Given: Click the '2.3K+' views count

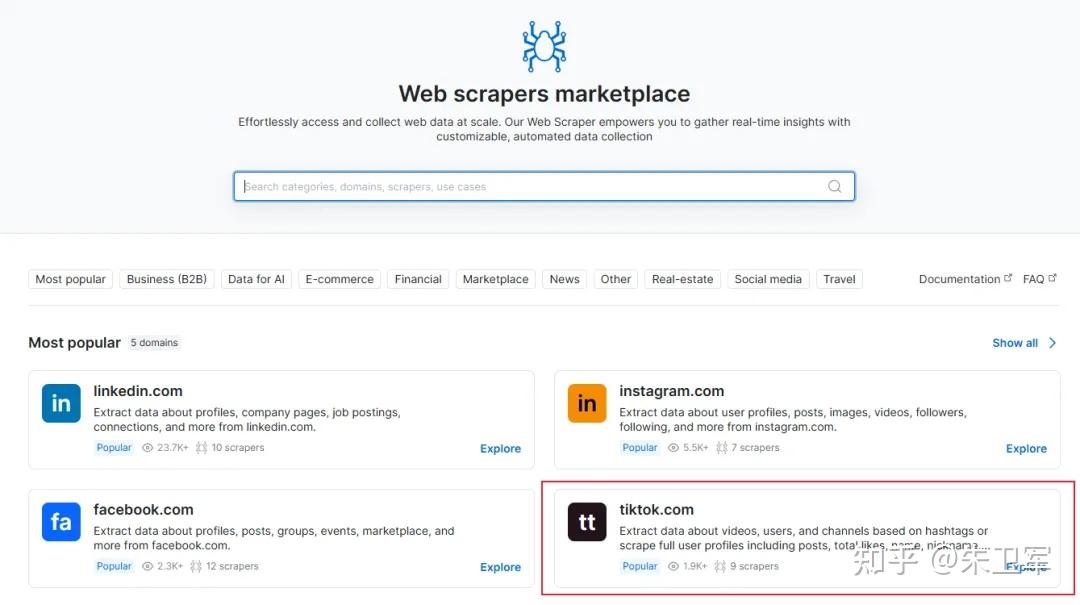Looking at the screenshot, I should tap(169, 566).
